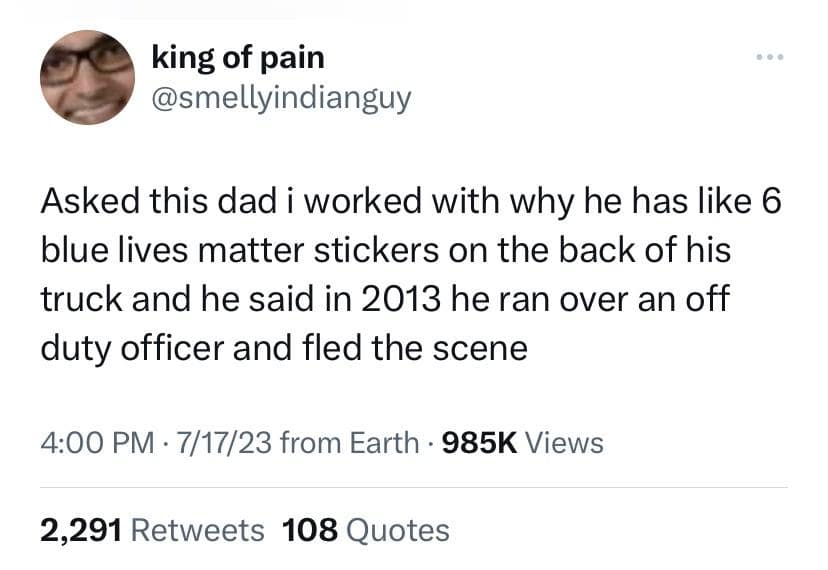Click the 2,291 retweet count number
The image size is (828, 570).
pos(80,529)
